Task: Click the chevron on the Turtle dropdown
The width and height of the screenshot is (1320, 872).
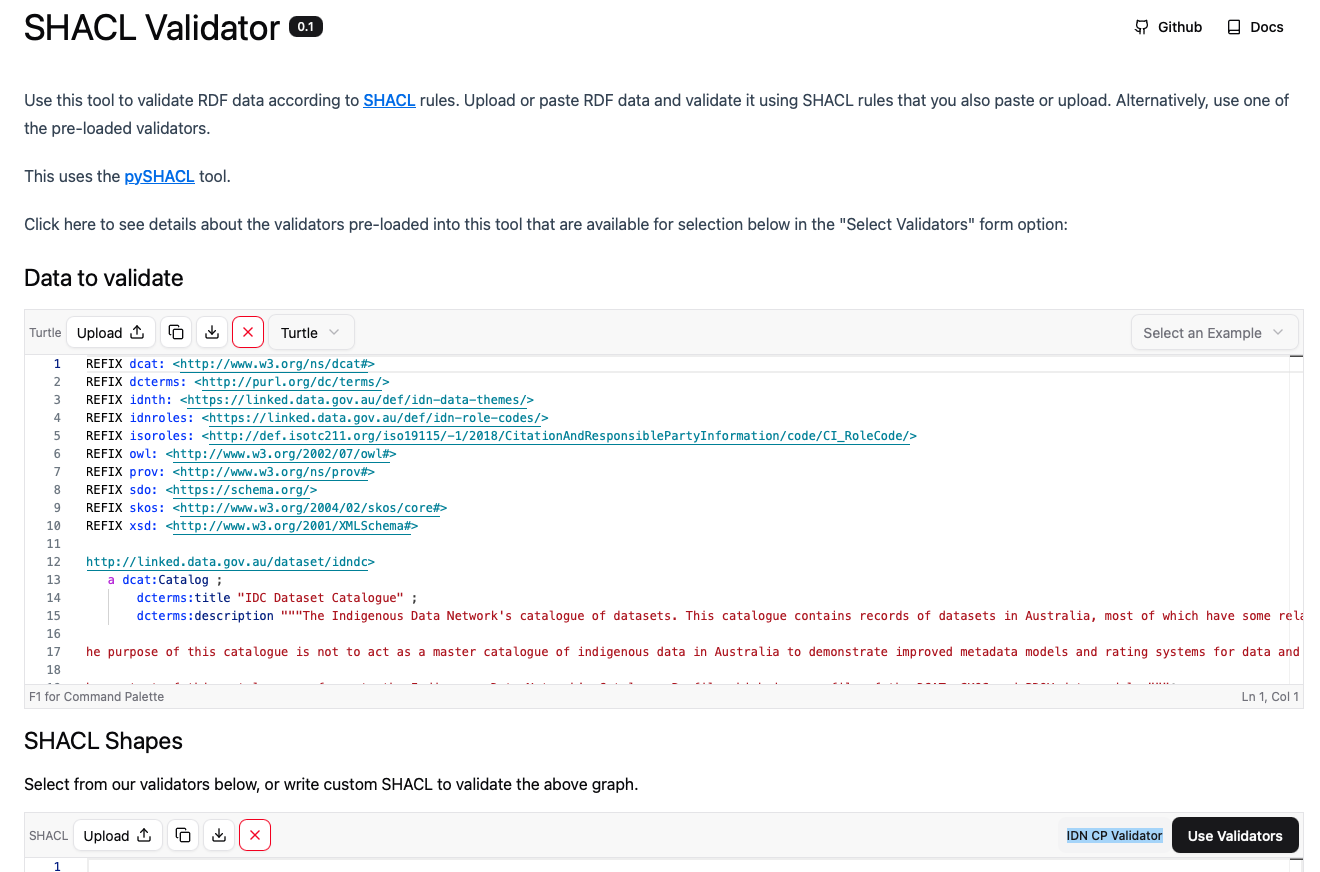Action: click(x=335, y=332)
